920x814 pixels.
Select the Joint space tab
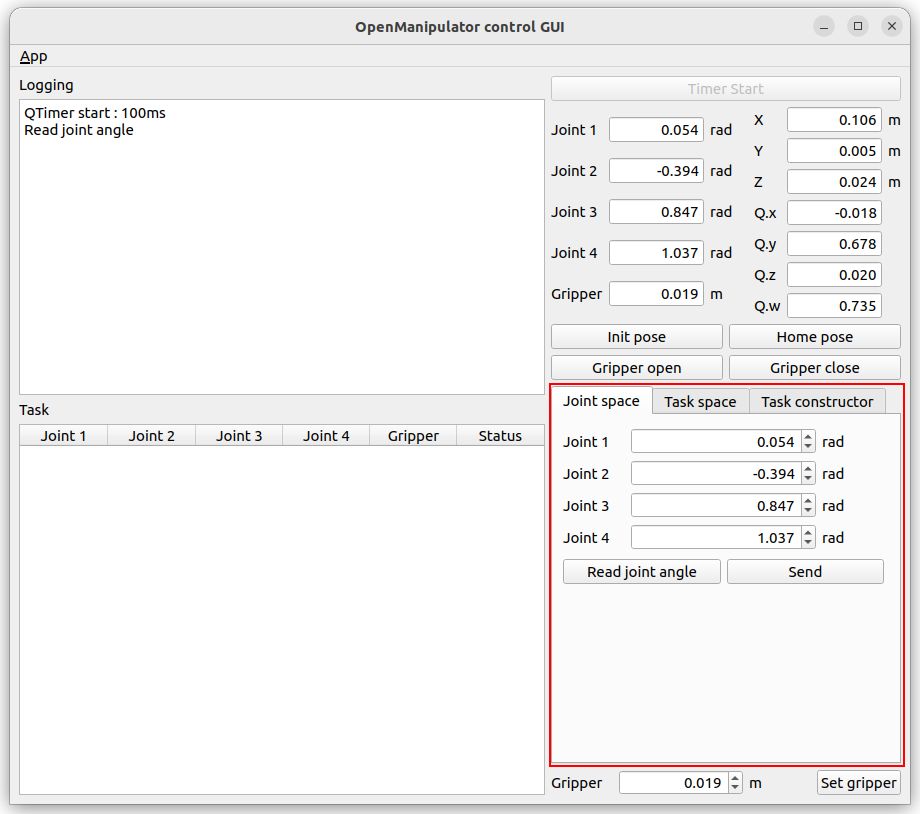pyautogui.click(x=601, y=401)
